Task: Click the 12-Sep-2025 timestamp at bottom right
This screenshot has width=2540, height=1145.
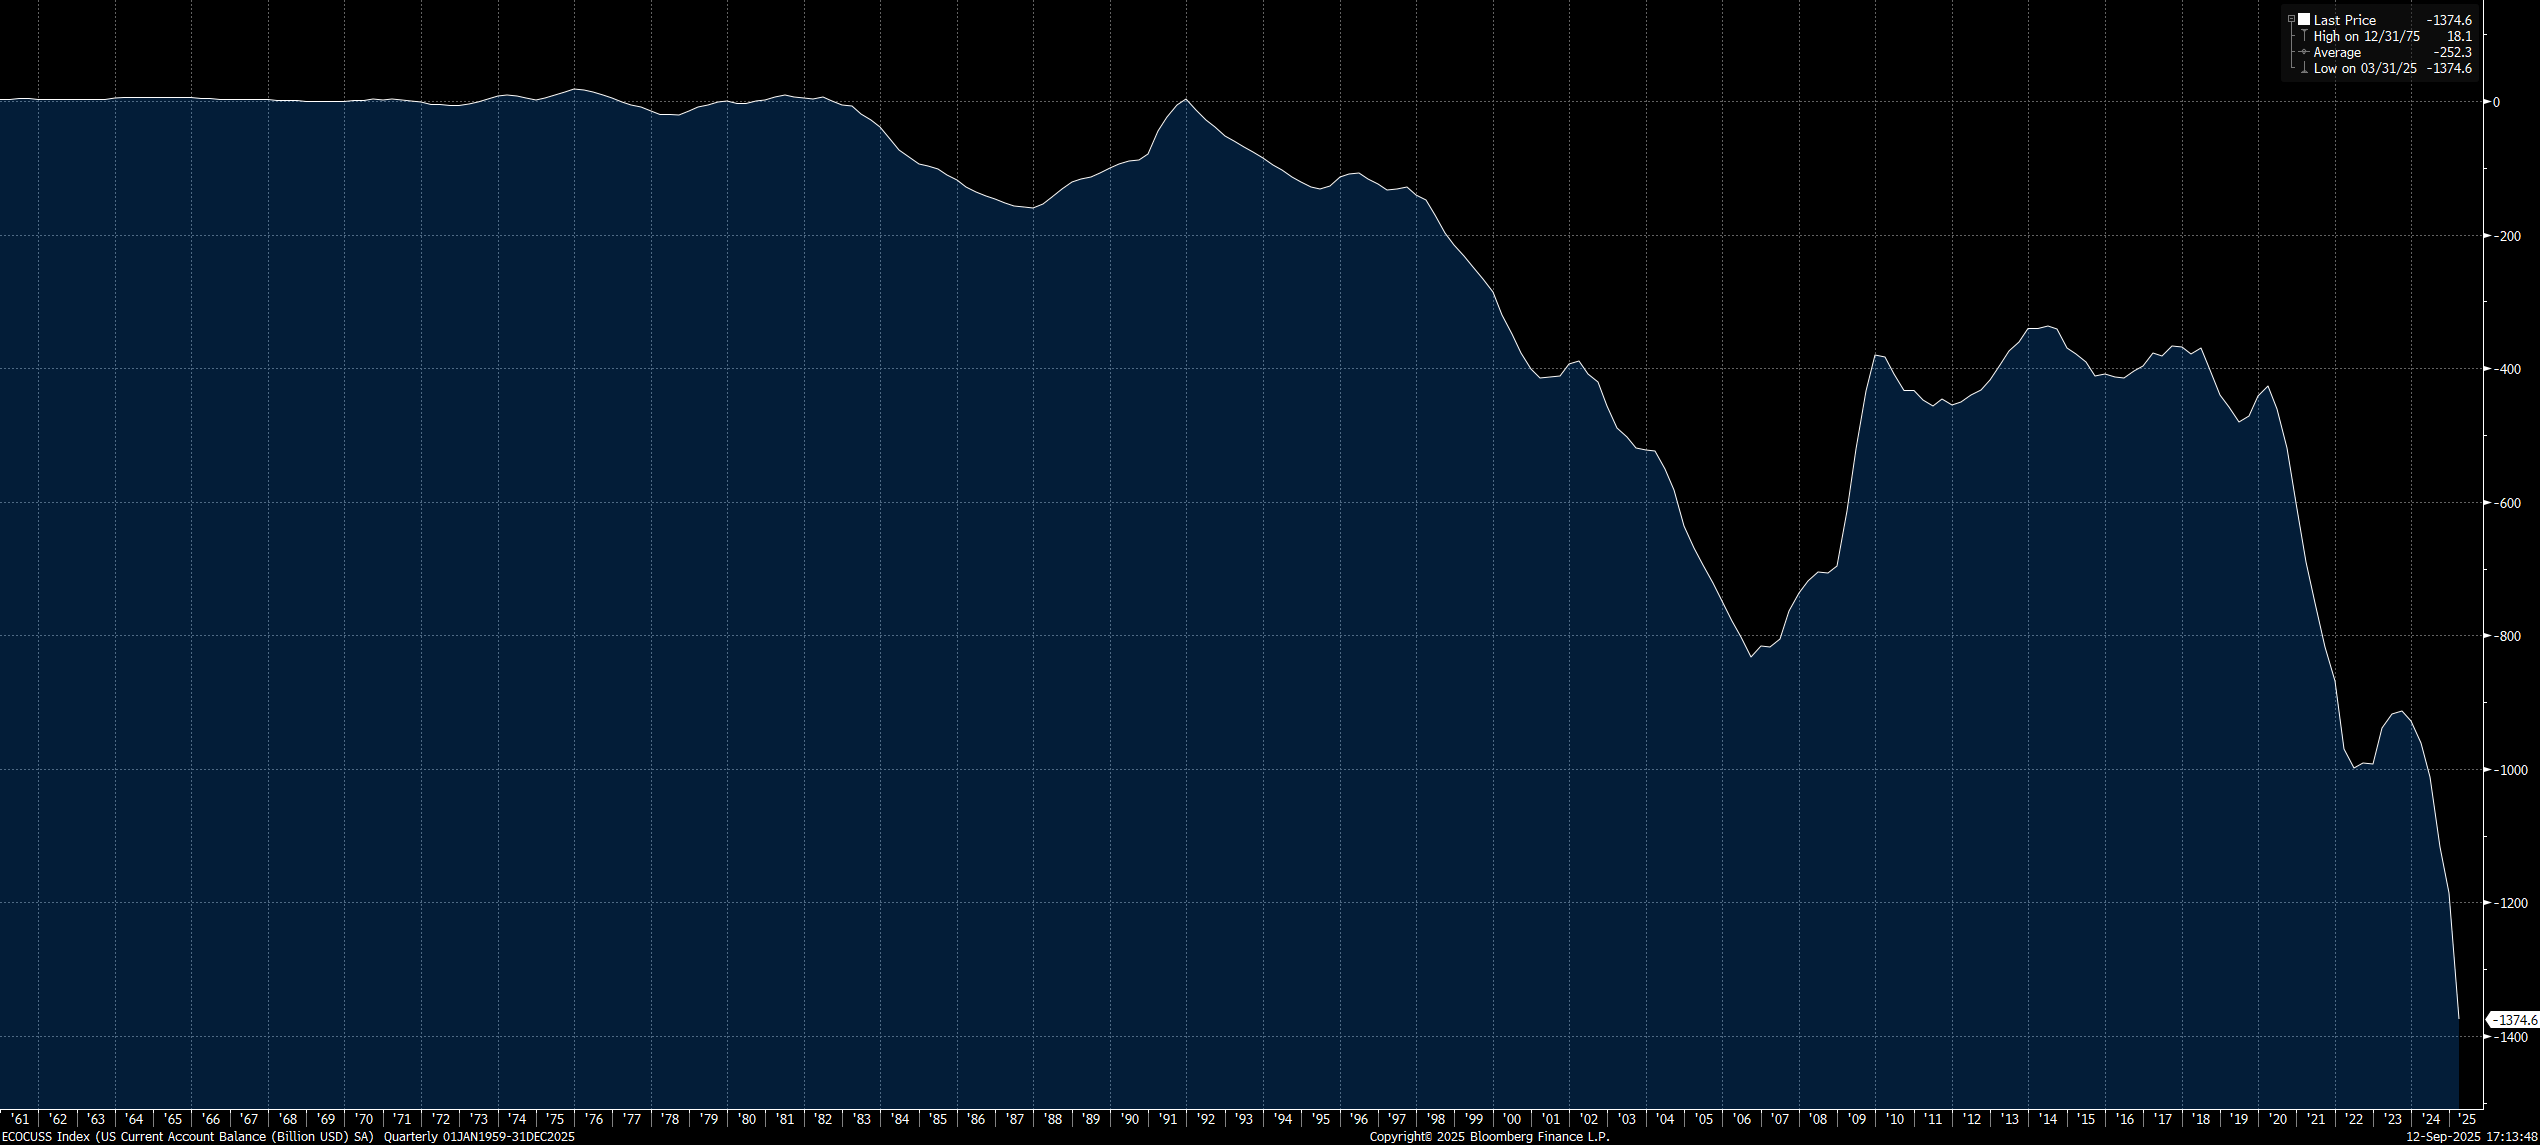Action: pyautogui.click(x=2471, y=1137)
